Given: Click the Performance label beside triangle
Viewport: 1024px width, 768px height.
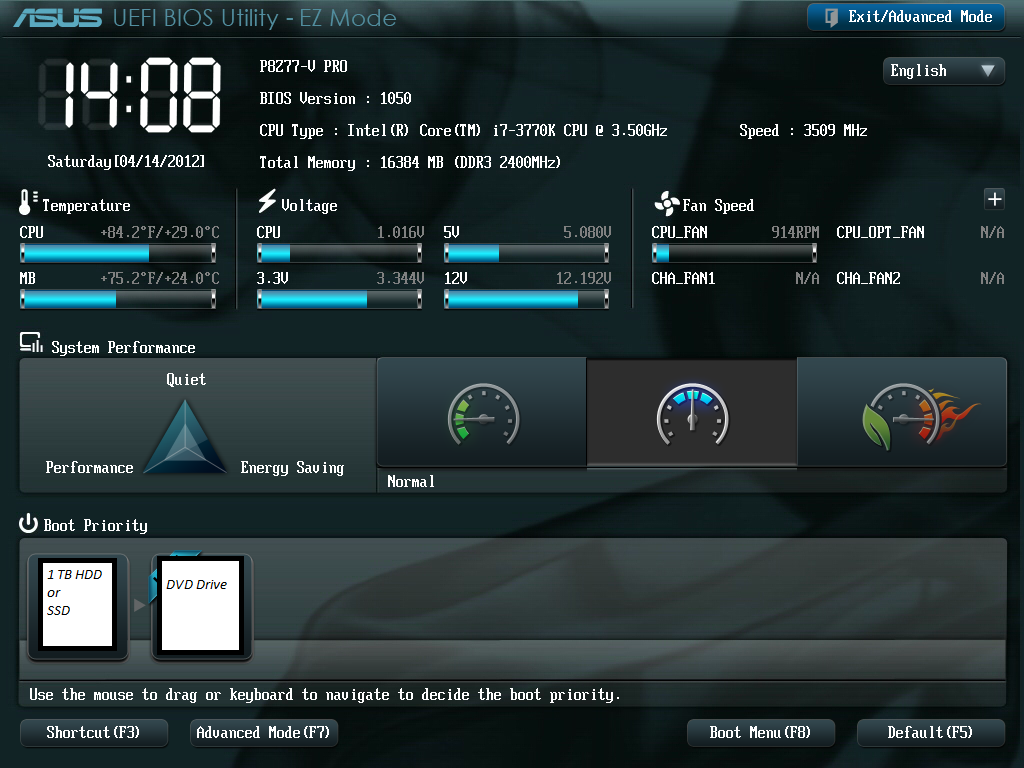Looking at the screenshot, I should (89, 468).
